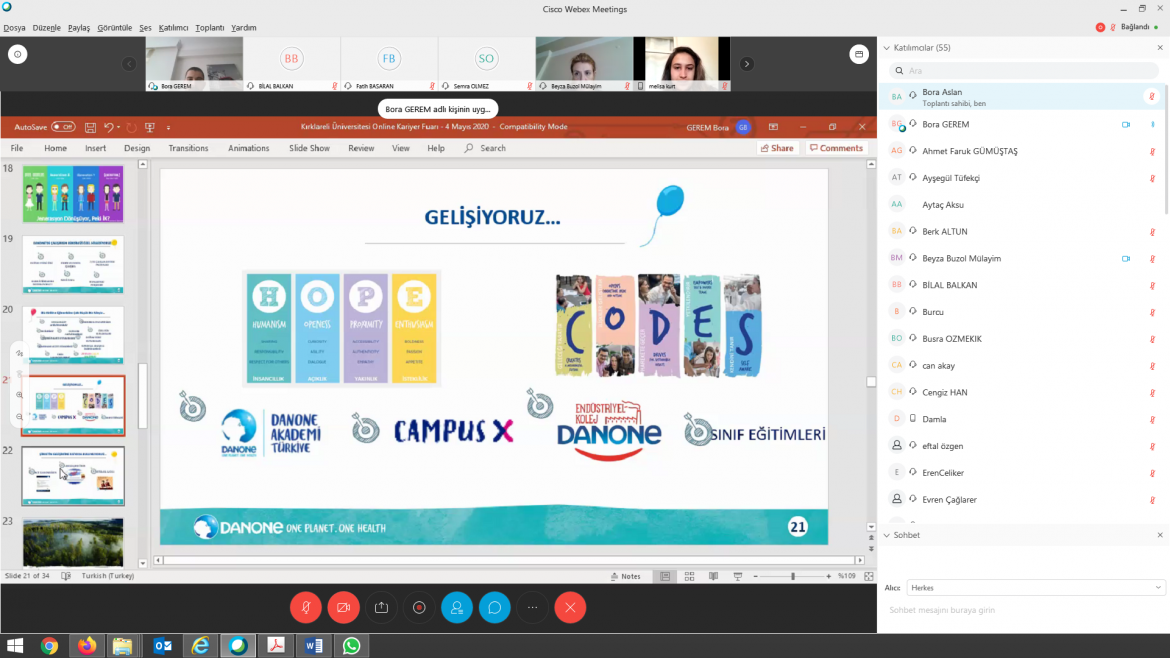Screen dimensions: 1170x658
Task: Toggle the chat panel button
Action: tap(495, 607)
